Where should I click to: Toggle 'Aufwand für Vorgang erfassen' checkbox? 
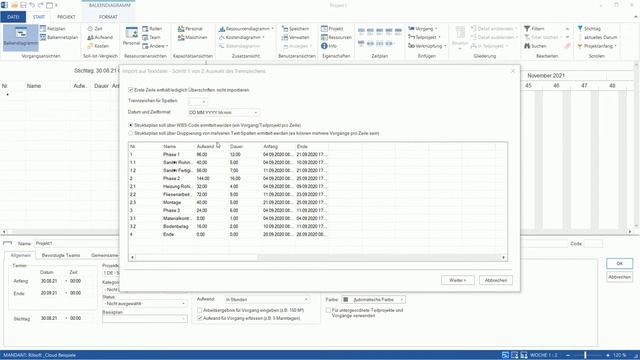[x=200, y=318]
